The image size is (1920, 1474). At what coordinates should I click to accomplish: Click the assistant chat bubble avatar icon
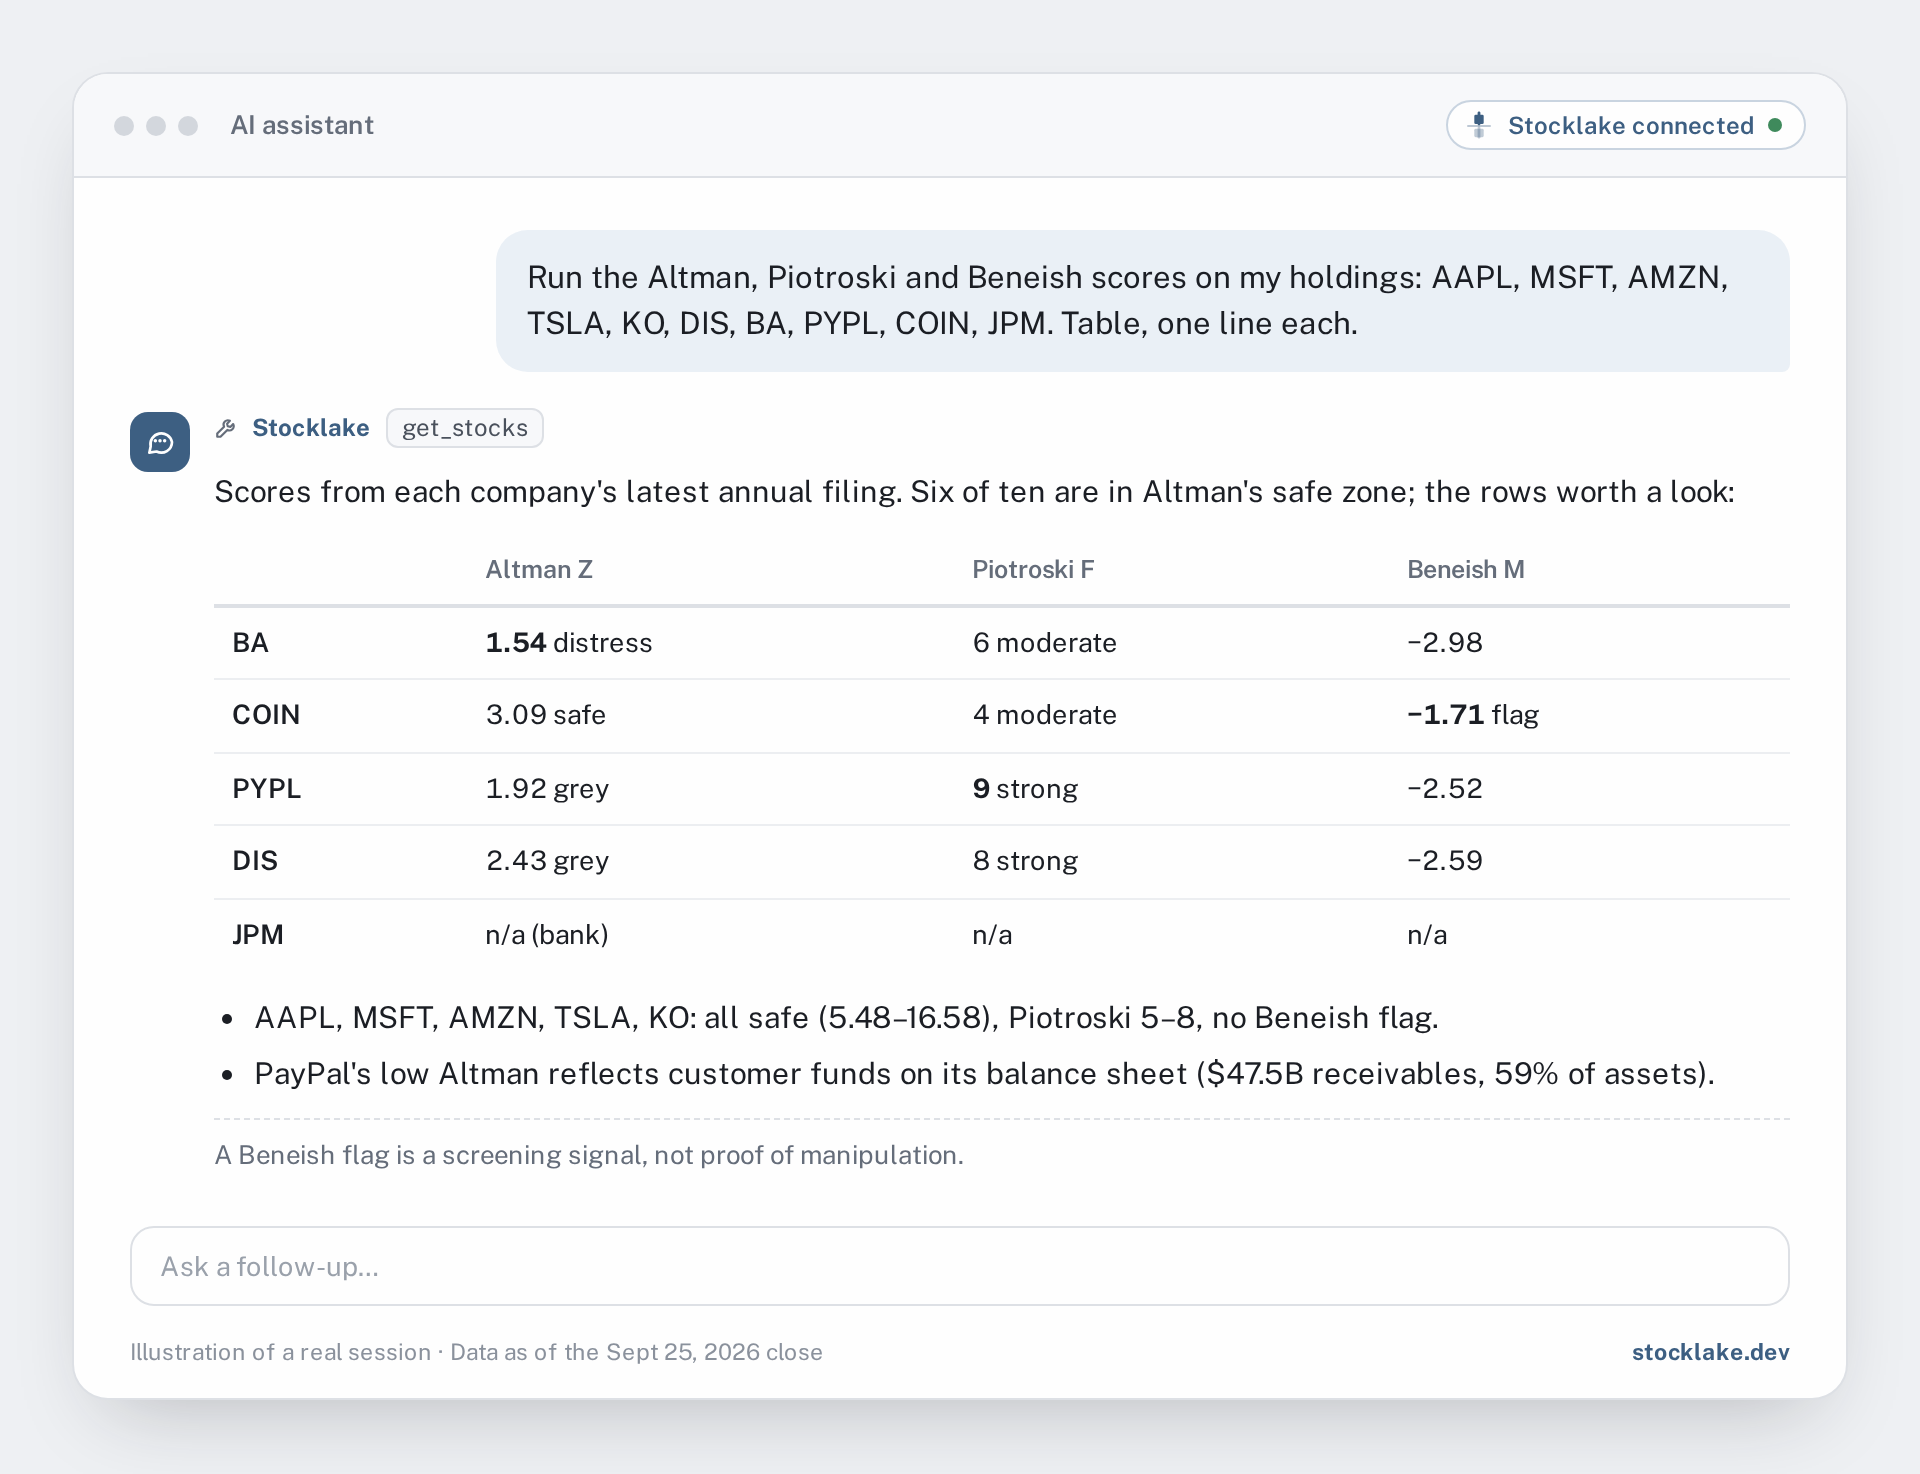tap(160, 442)
